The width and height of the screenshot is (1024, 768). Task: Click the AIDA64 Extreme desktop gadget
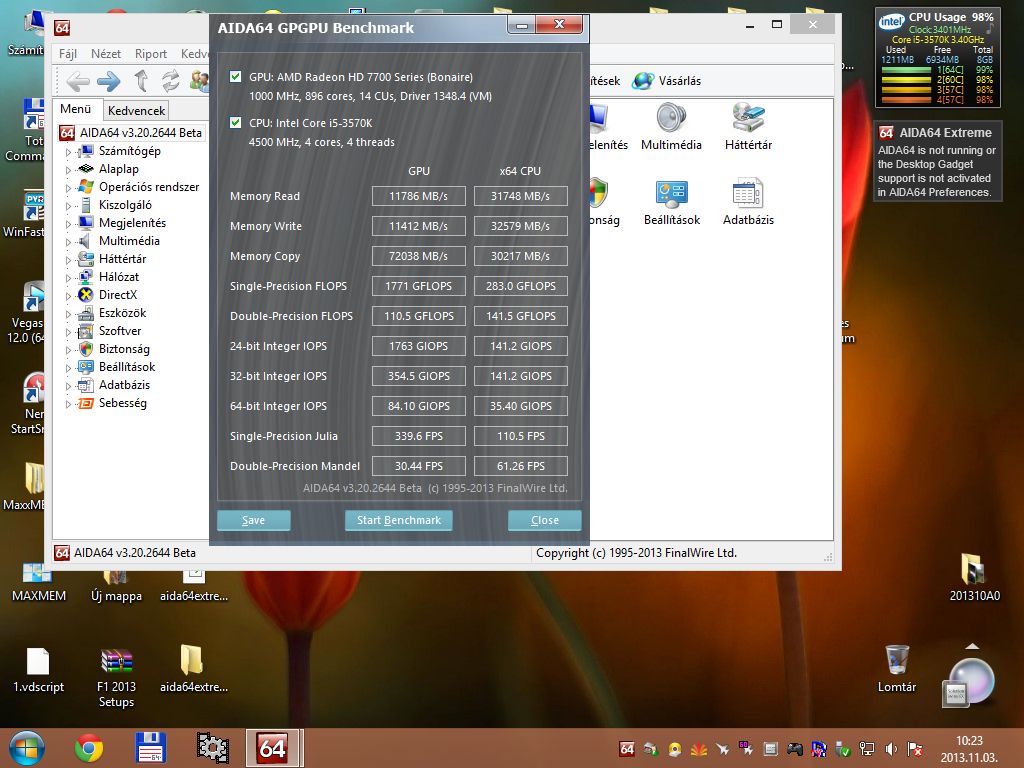tap(937, 161)
